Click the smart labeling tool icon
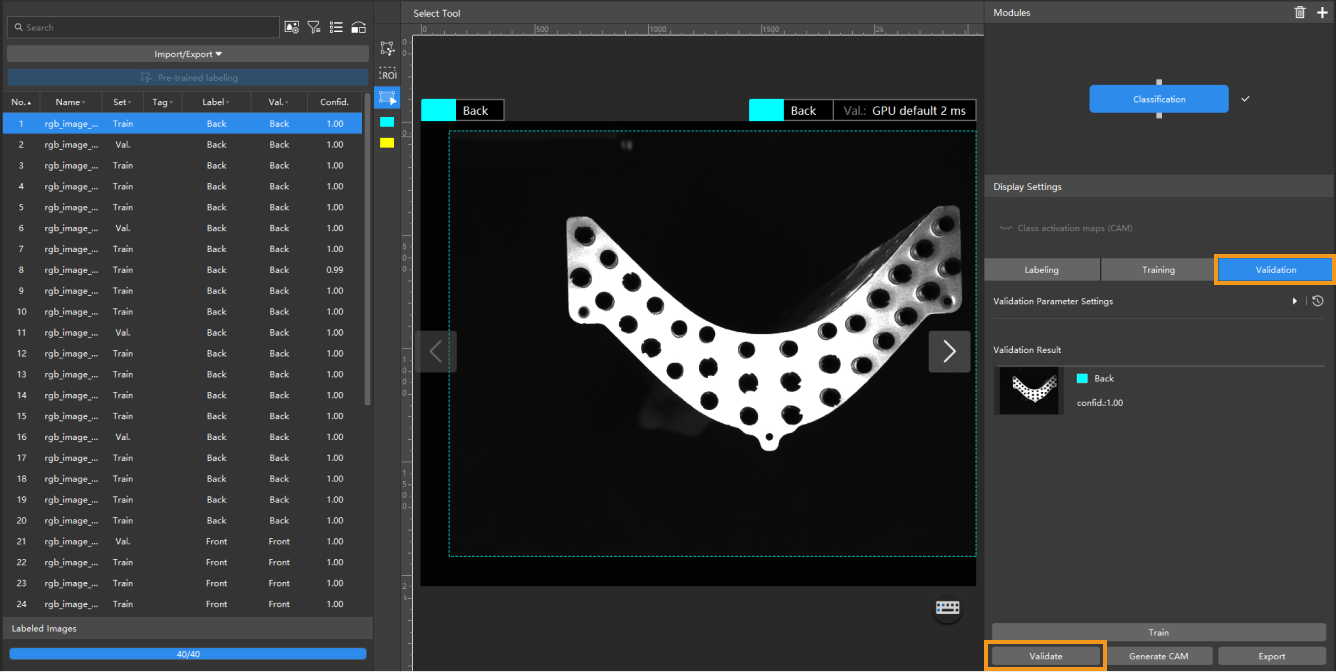Viewport: 1336px width, 672px height. (x=387, y=48)
